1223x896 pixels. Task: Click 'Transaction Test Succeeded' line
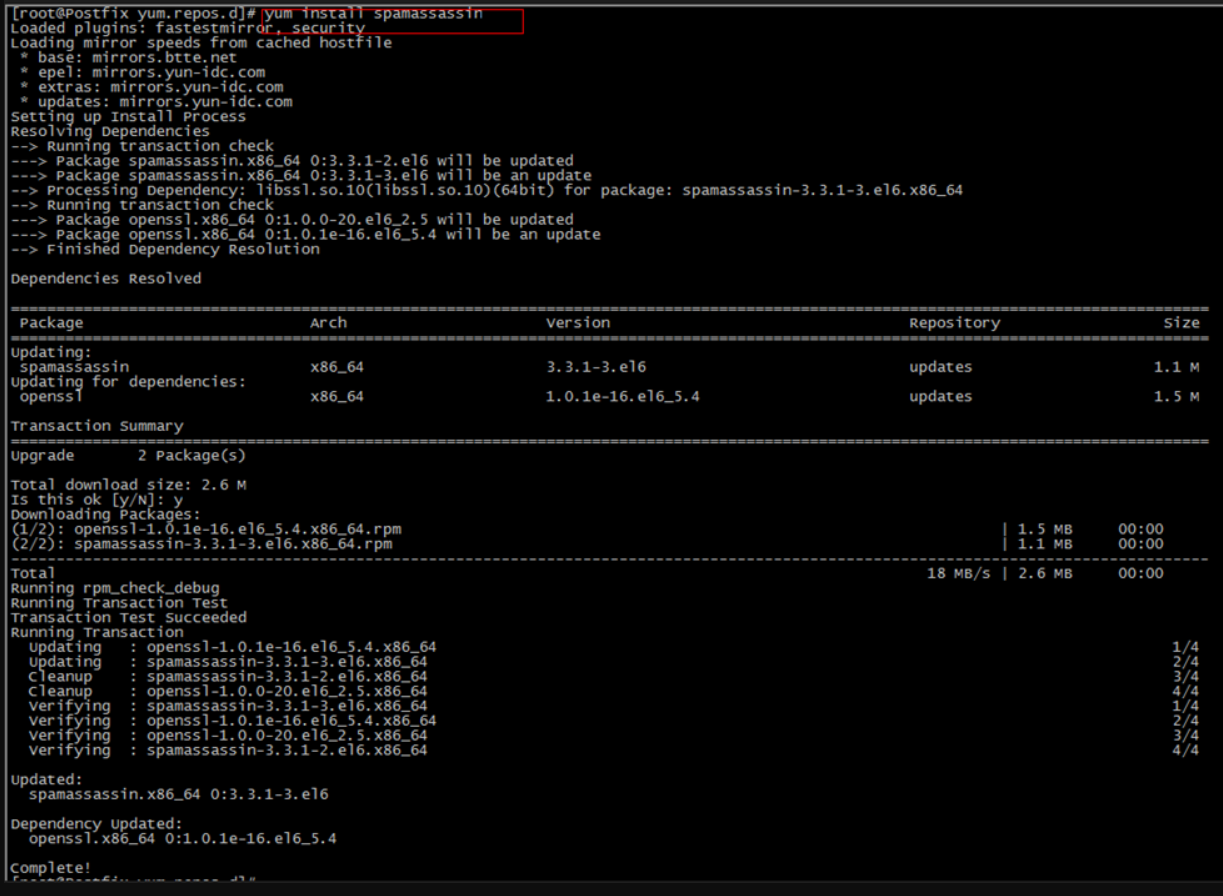(x=129, y=617)
